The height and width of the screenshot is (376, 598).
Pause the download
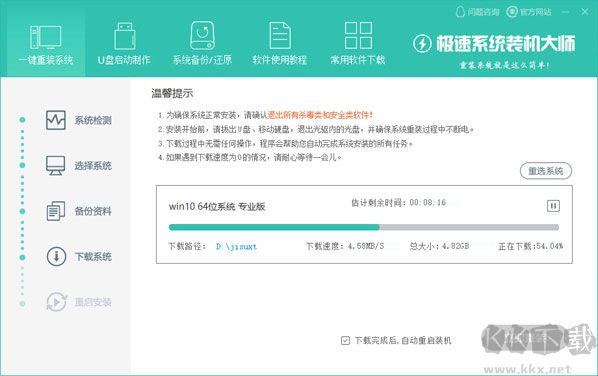(553, 206)
